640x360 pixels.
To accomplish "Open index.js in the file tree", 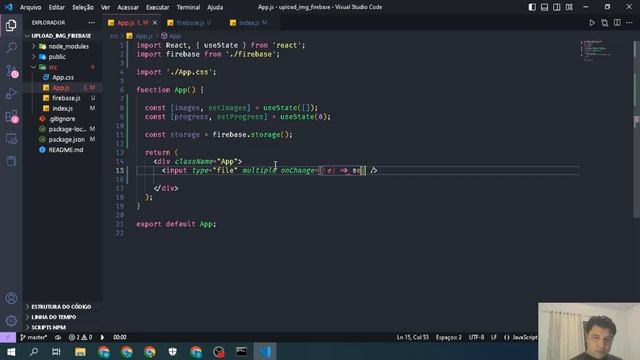I will [x=62, y=108].
